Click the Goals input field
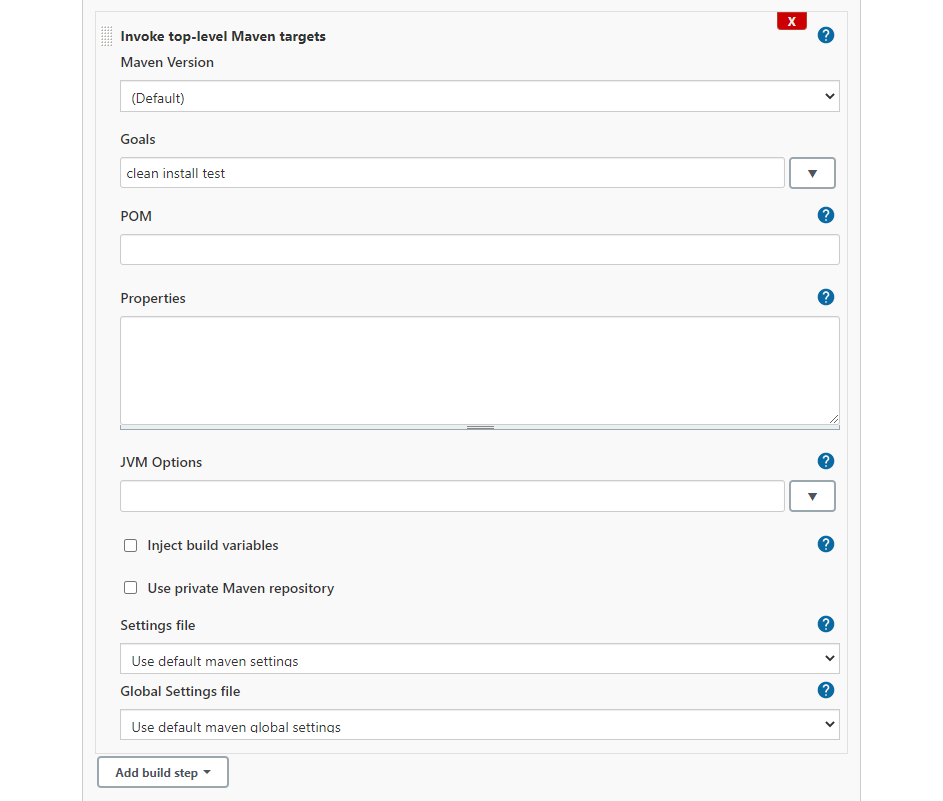The height and width of the screenshot is (801, 943). pyautogui.click(x=452, y=173)
